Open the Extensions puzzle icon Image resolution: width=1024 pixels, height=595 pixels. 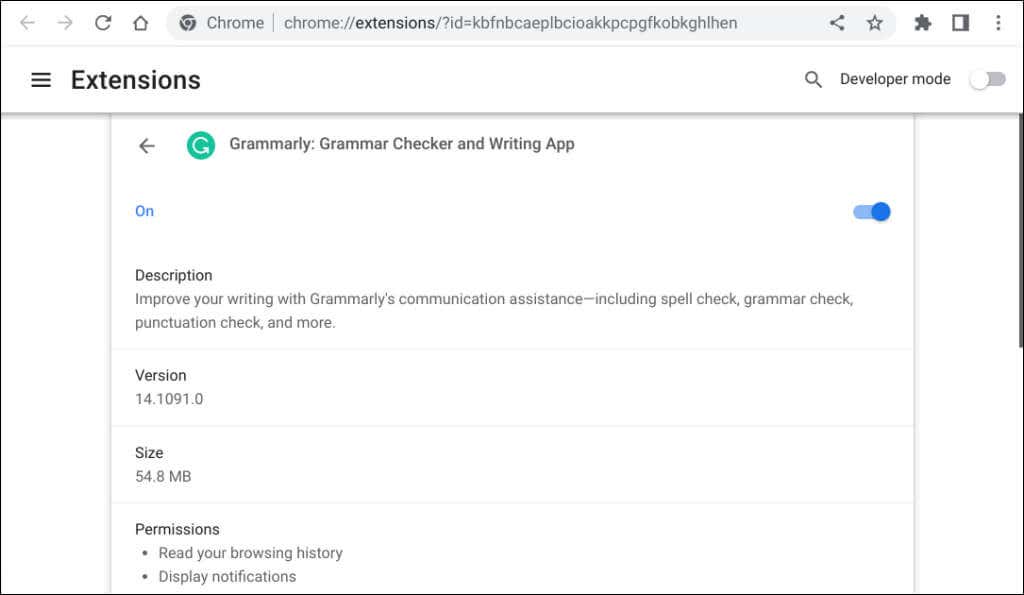(922, 23)
